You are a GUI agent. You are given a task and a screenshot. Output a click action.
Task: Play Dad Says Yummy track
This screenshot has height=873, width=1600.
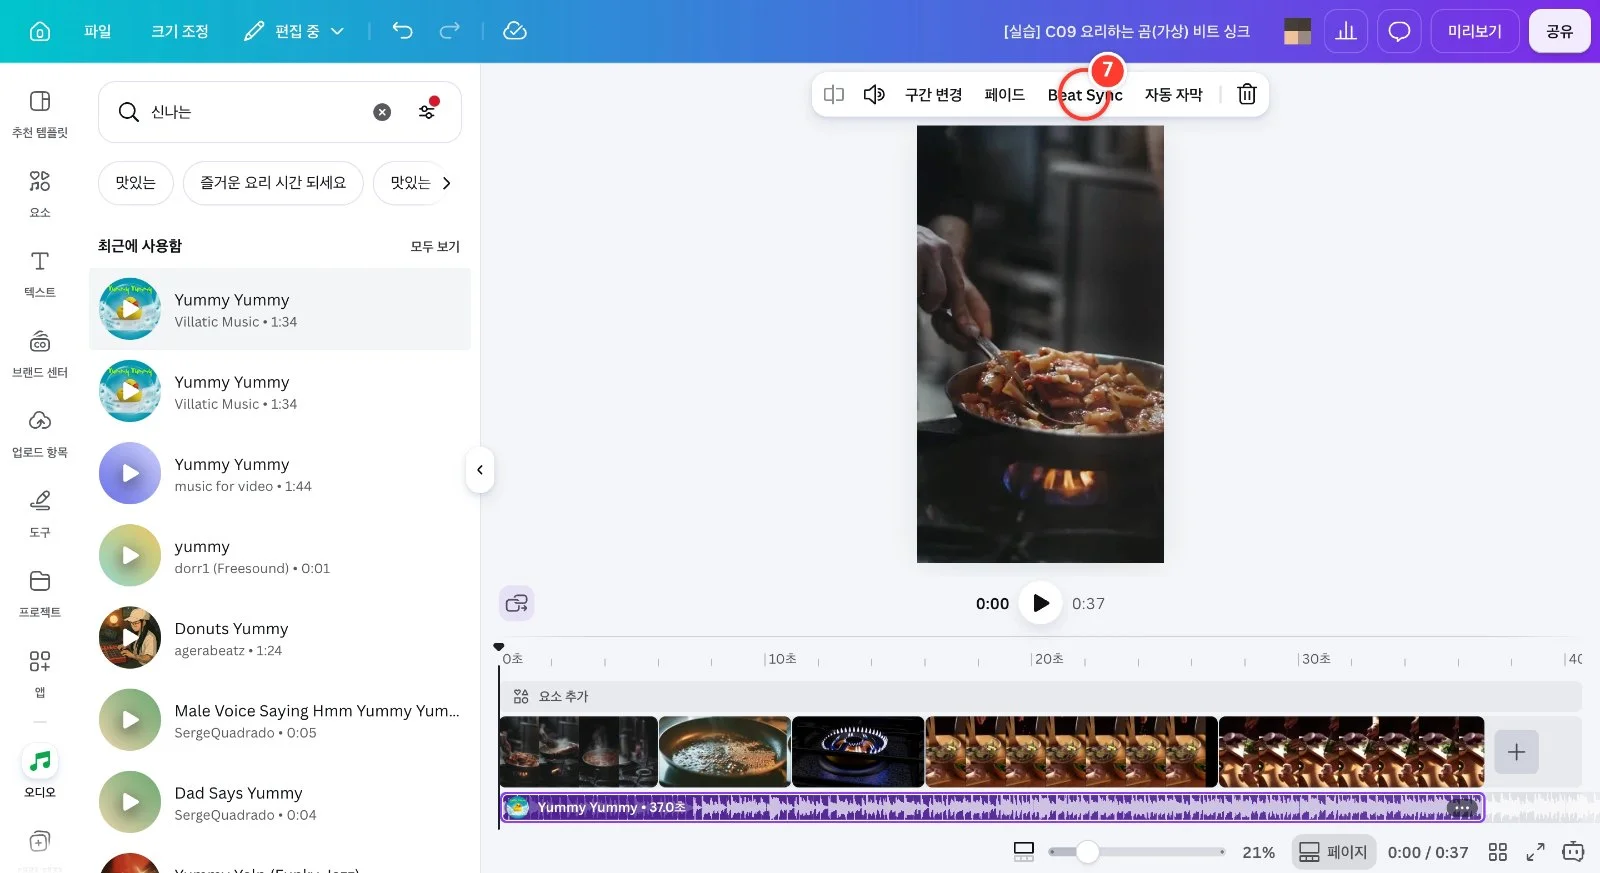pos(130,802)
